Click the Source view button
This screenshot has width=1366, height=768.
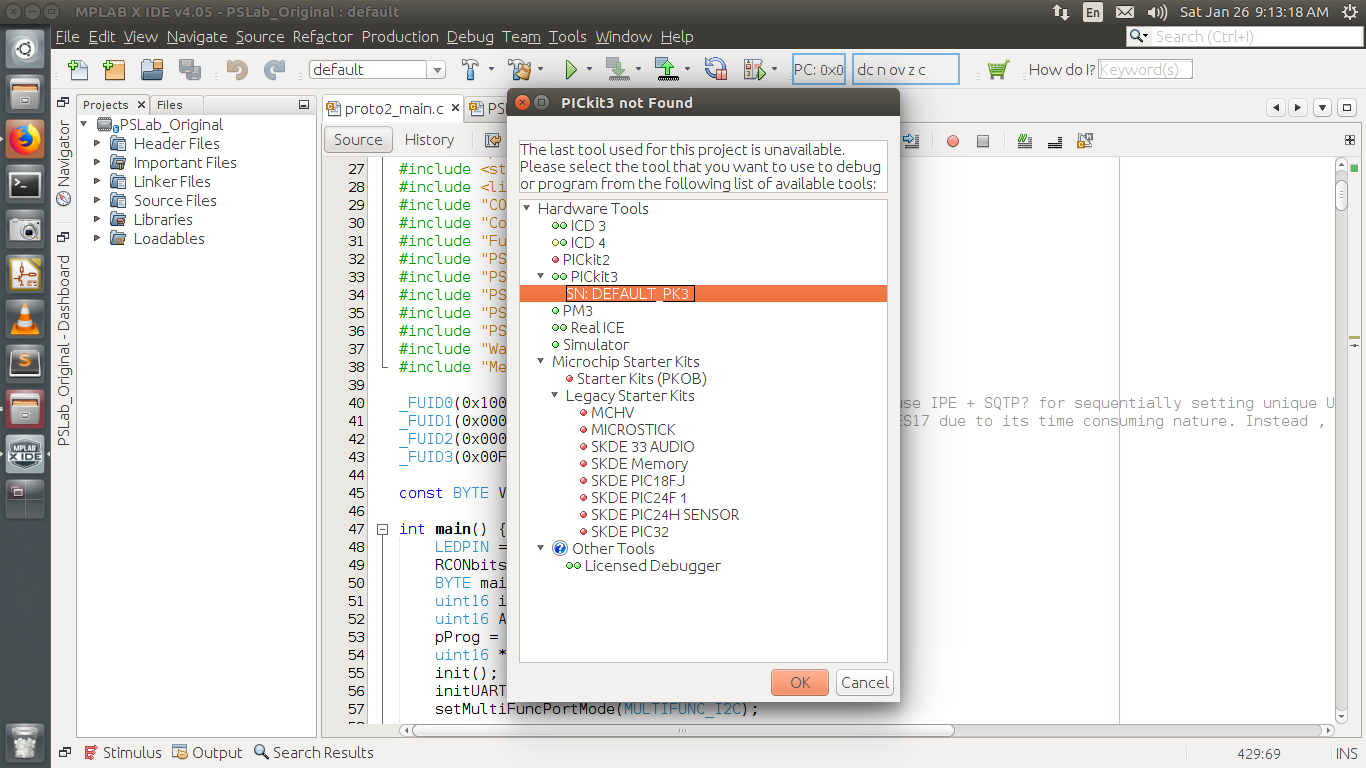pos(358,140)
